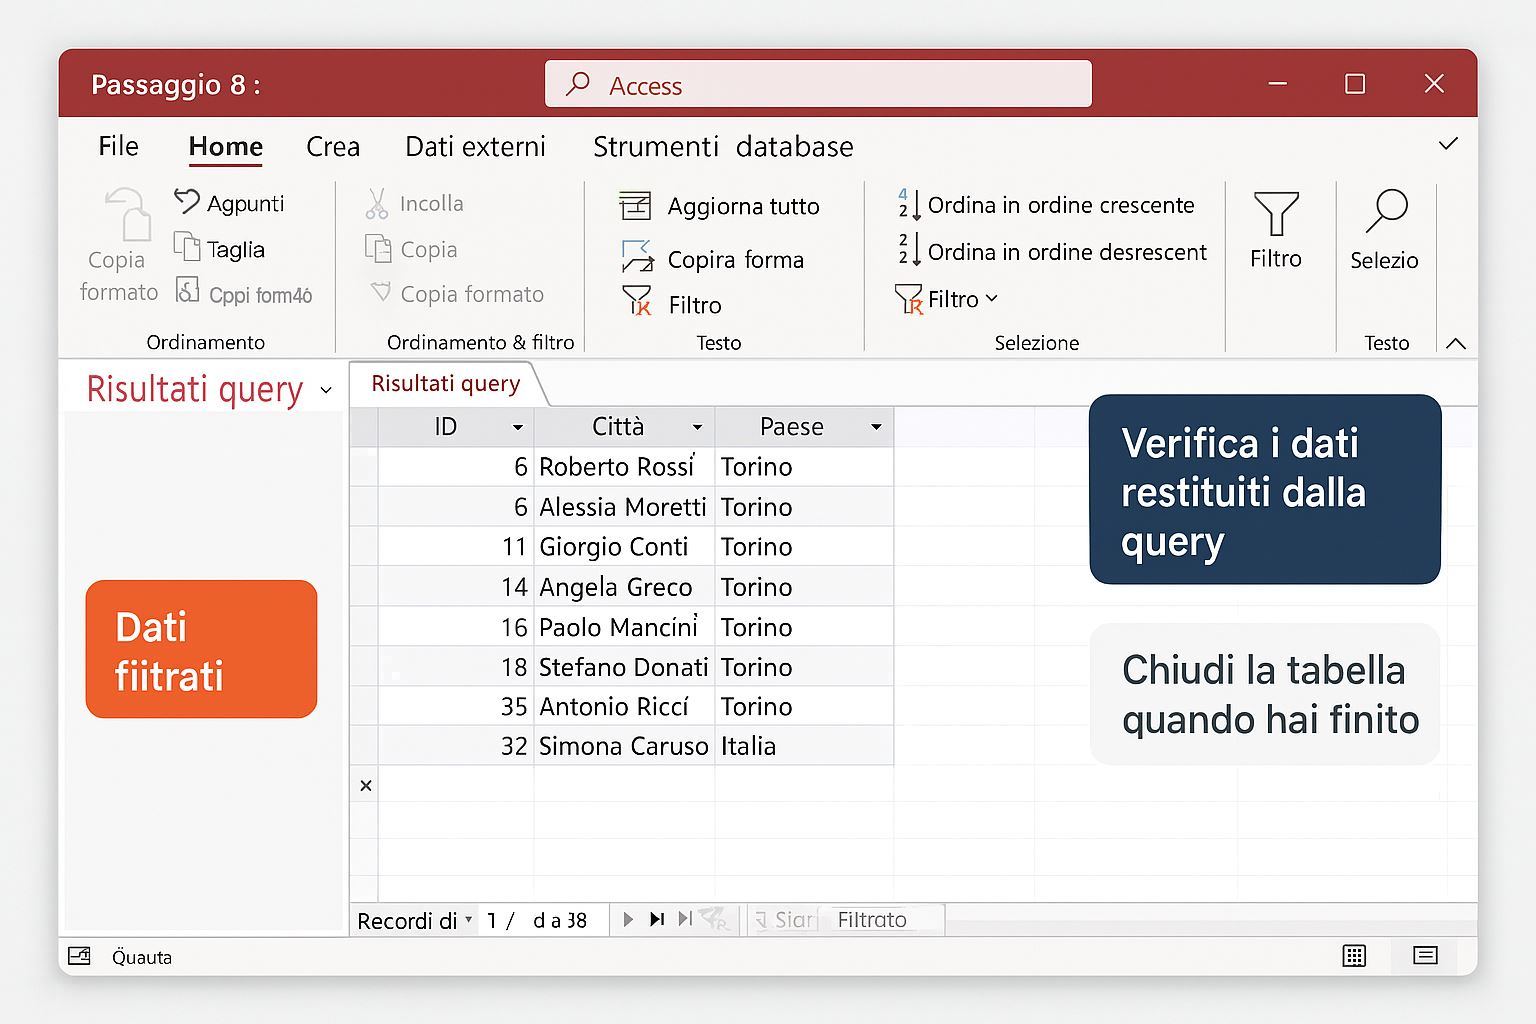Click the Copira forma icon
This screenshot has width=1536, height=1024.
636,257
